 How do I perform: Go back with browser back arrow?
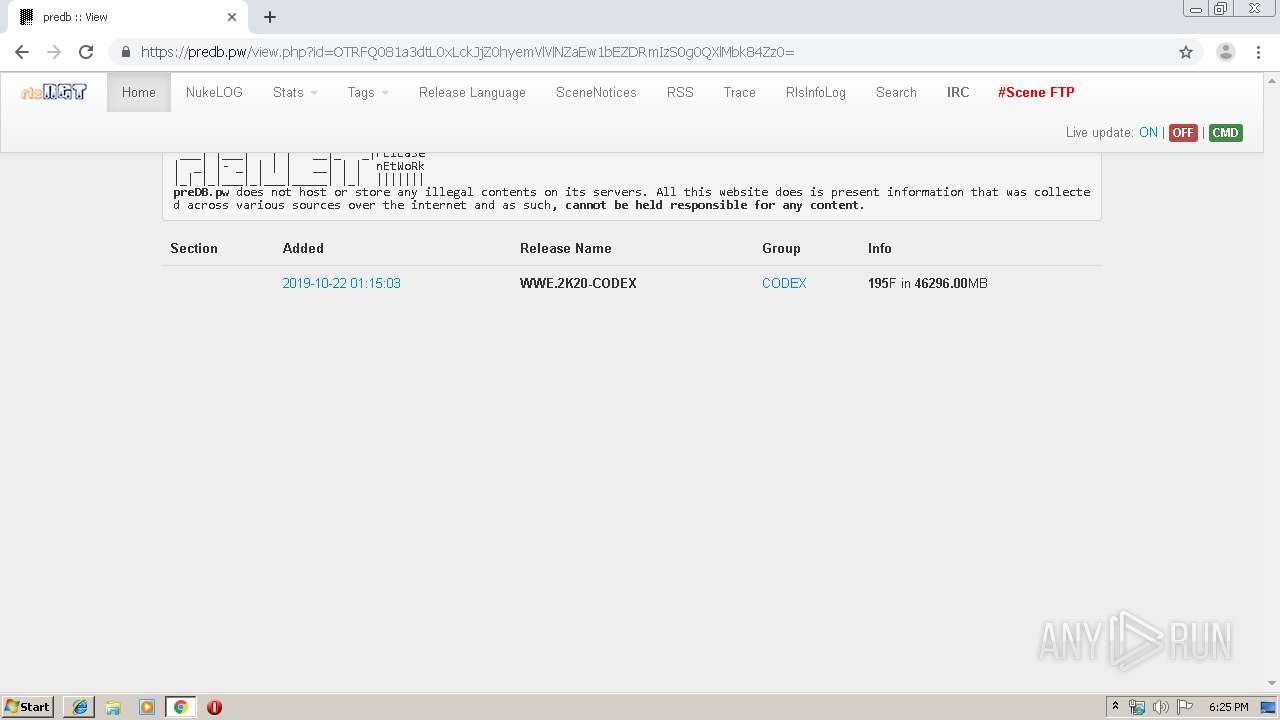pyautogui.click(x=22, y=52)
